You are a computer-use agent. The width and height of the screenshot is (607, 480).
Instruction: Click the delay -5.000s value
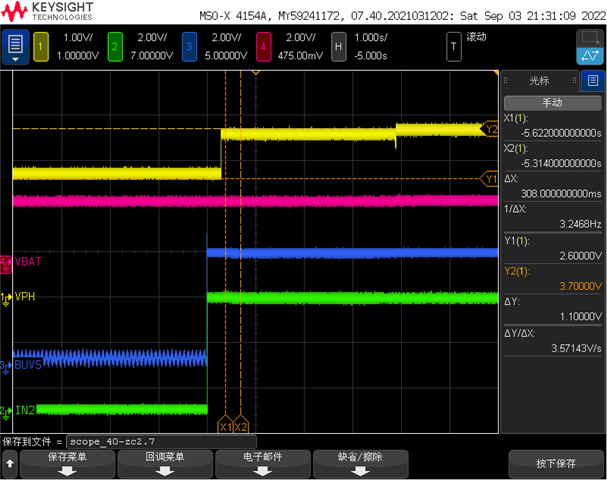coord(371,56)
